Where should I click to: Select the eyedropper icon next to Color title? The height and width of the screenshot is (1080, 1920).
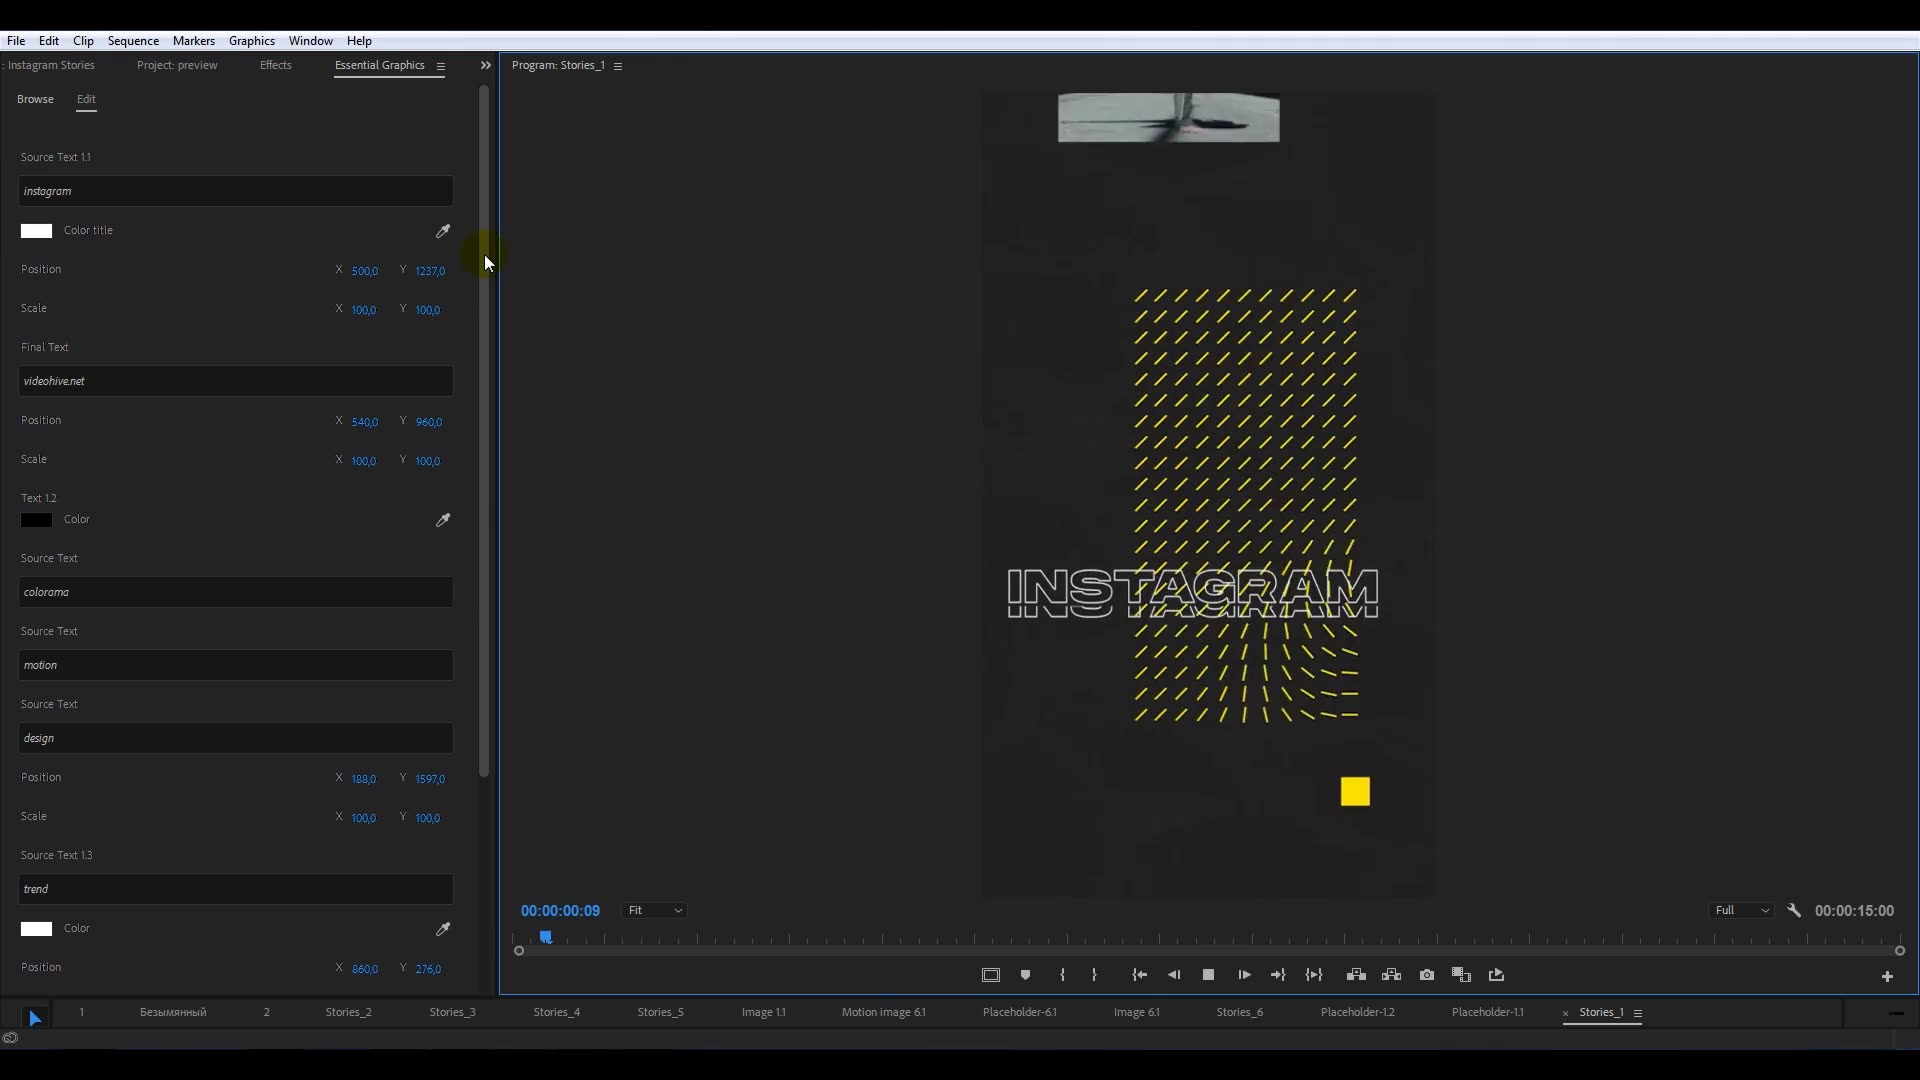[x=443, y=229]
